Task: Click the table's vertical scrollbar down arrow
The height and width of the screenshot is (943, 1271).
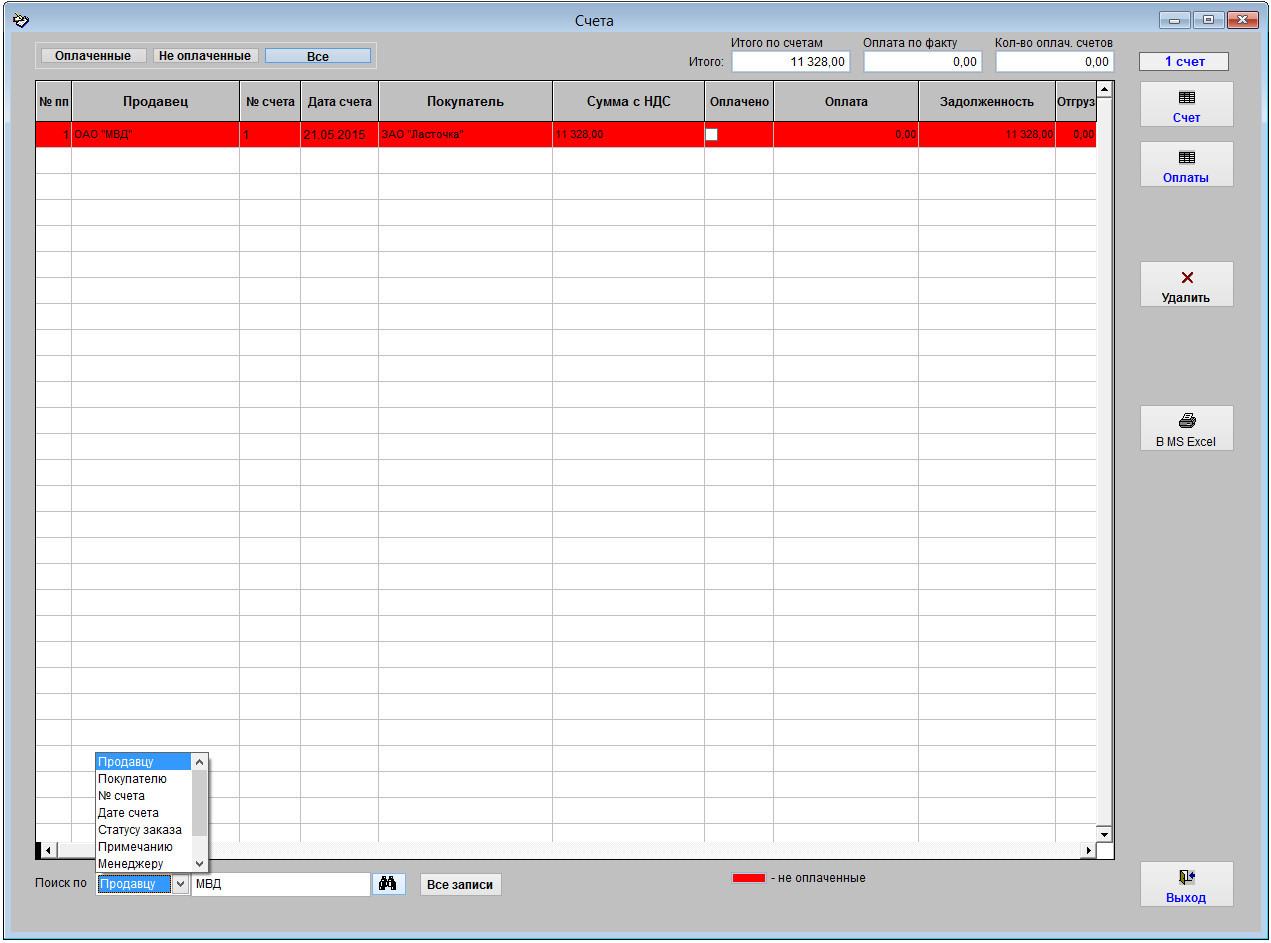Action: [1104, 834]
